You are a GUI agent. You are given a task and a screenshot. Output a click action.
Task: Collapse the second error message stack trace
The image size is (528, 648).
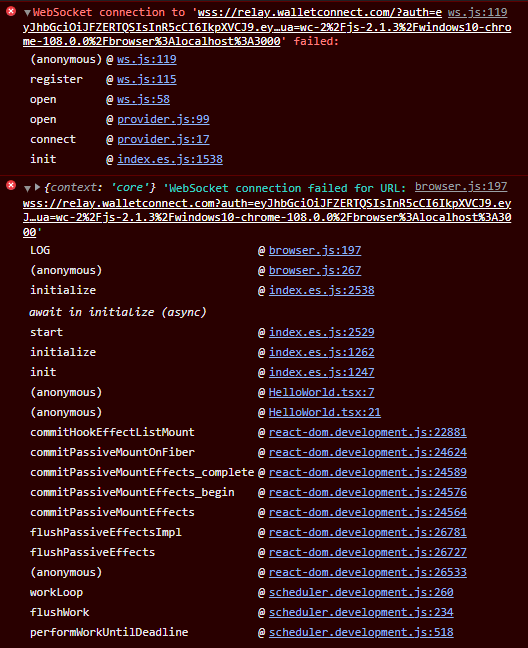[x=27, y=188]
